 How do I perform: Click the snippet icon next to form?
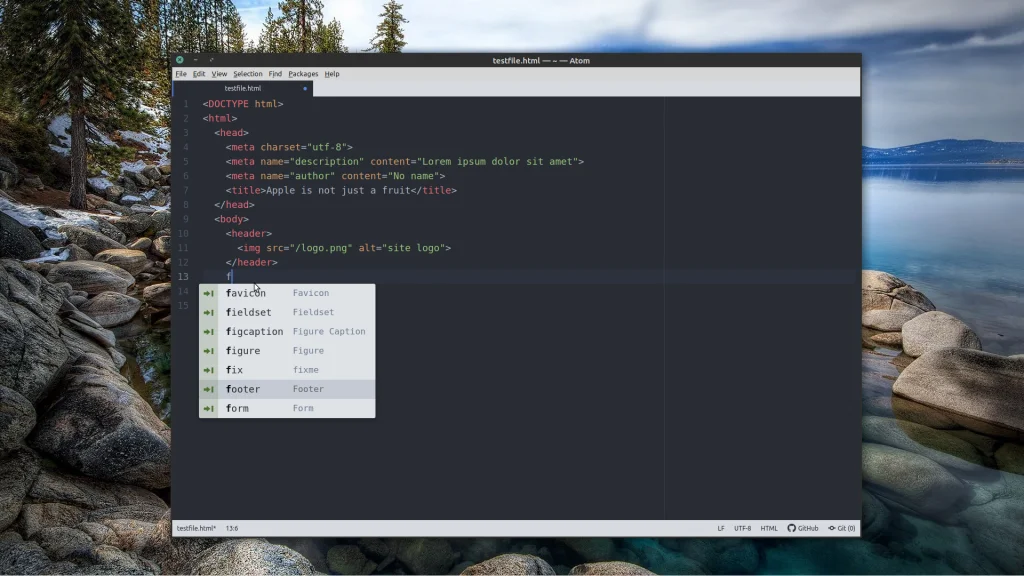pos(209,408)
